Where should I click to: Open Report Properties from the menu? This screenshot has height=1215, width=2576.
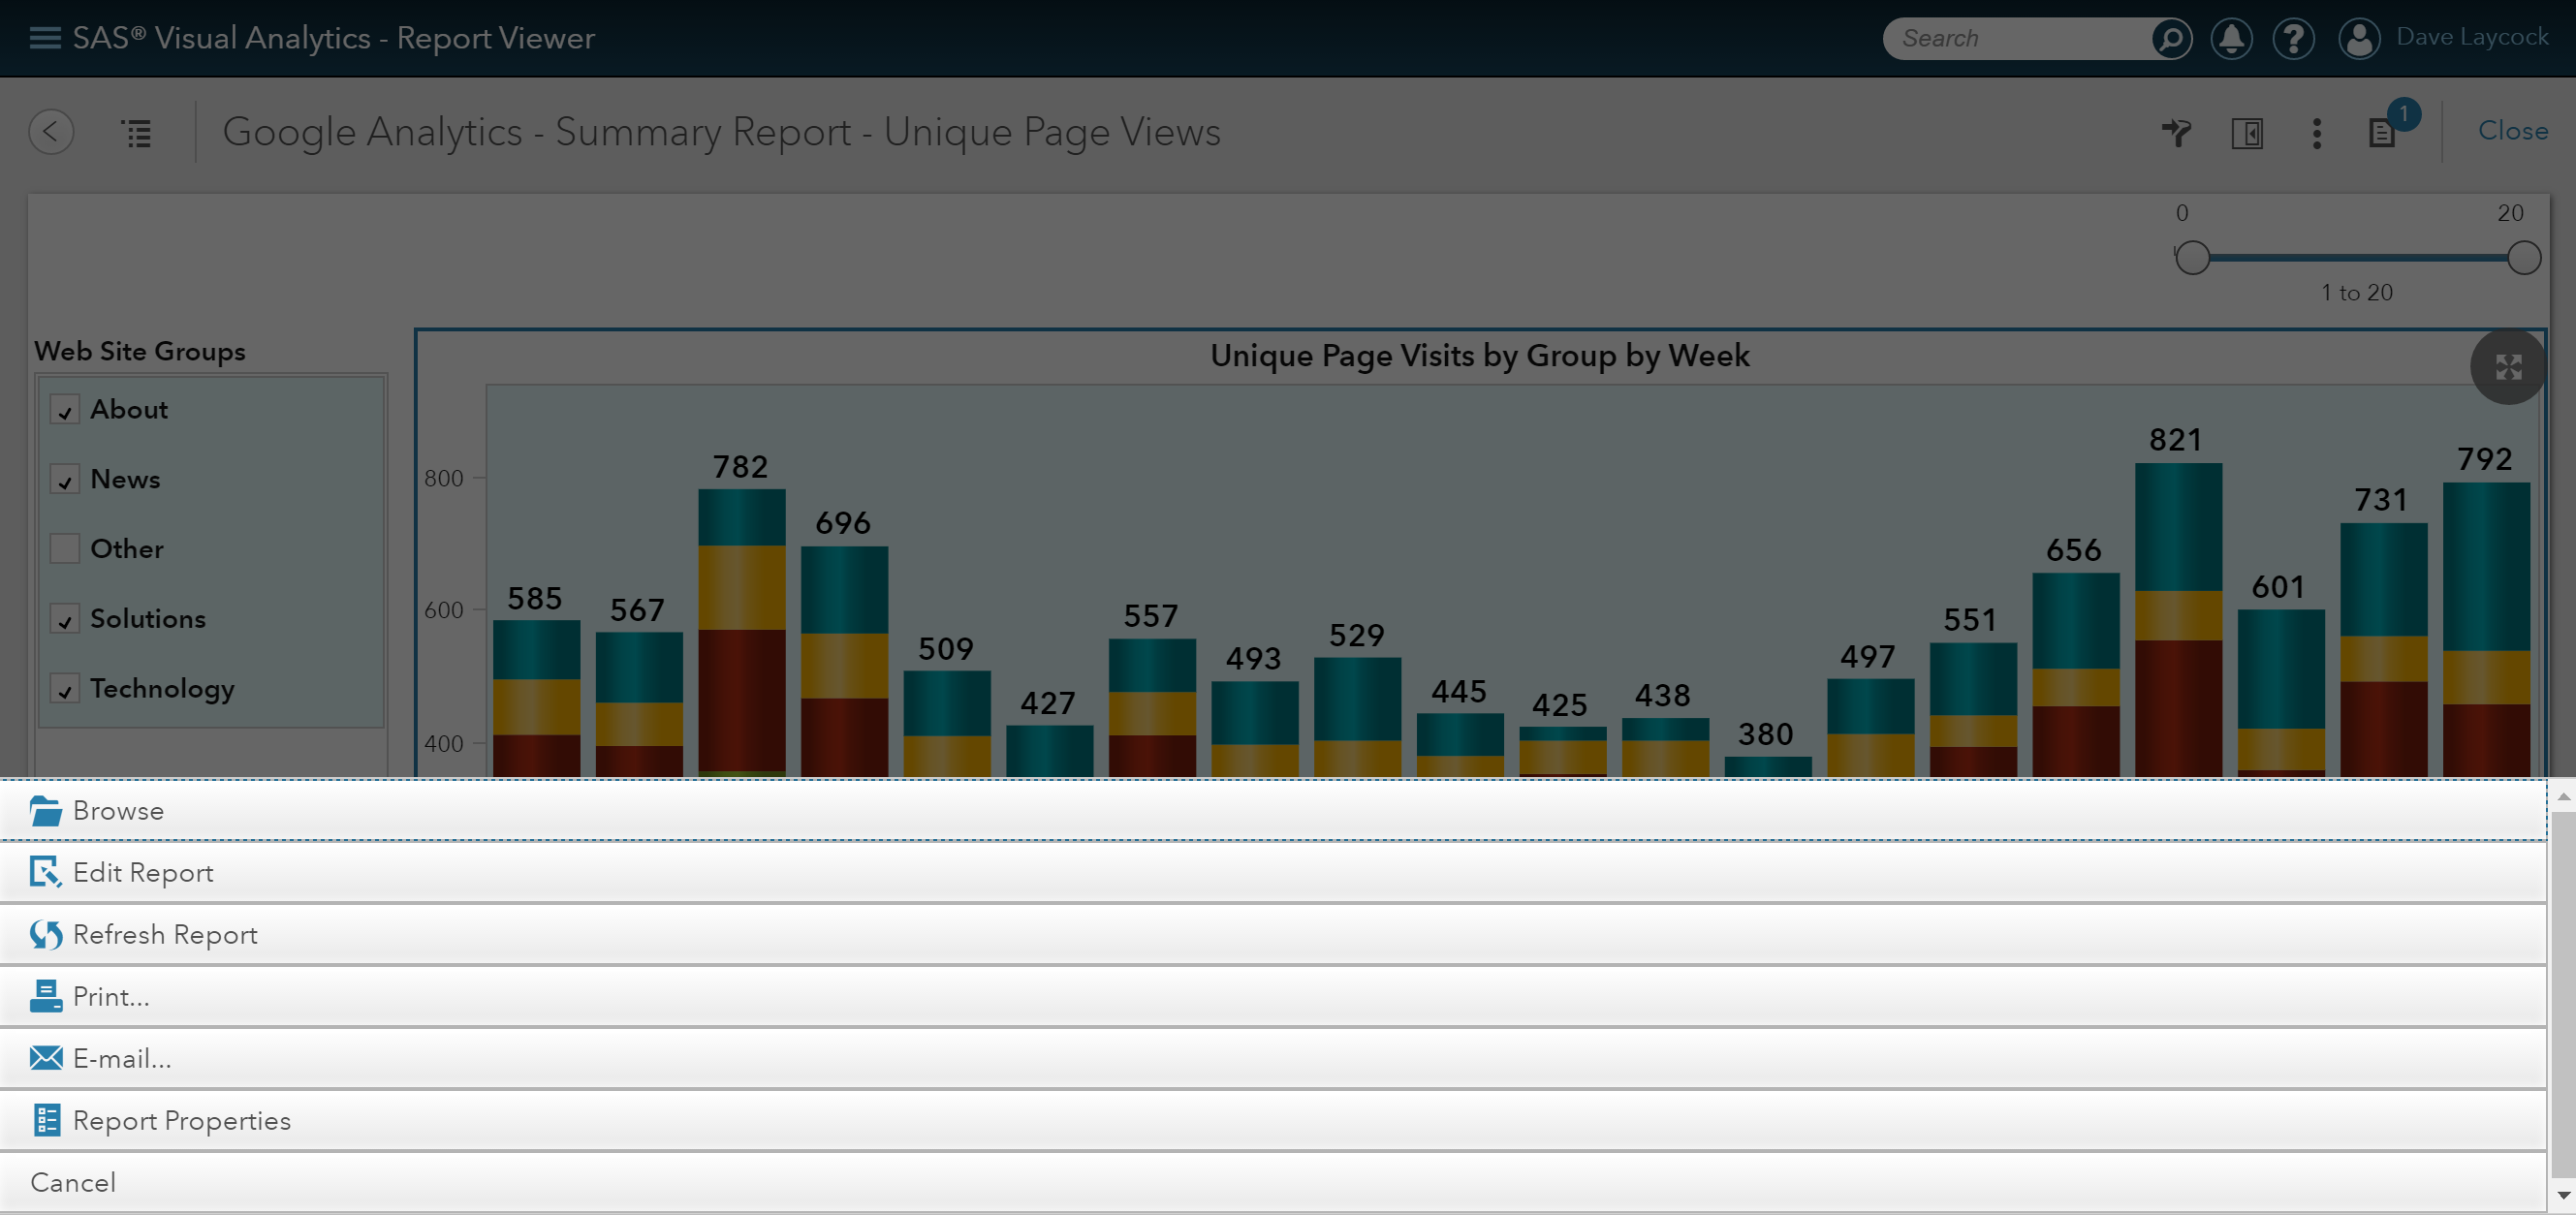coord(1272,1120)
